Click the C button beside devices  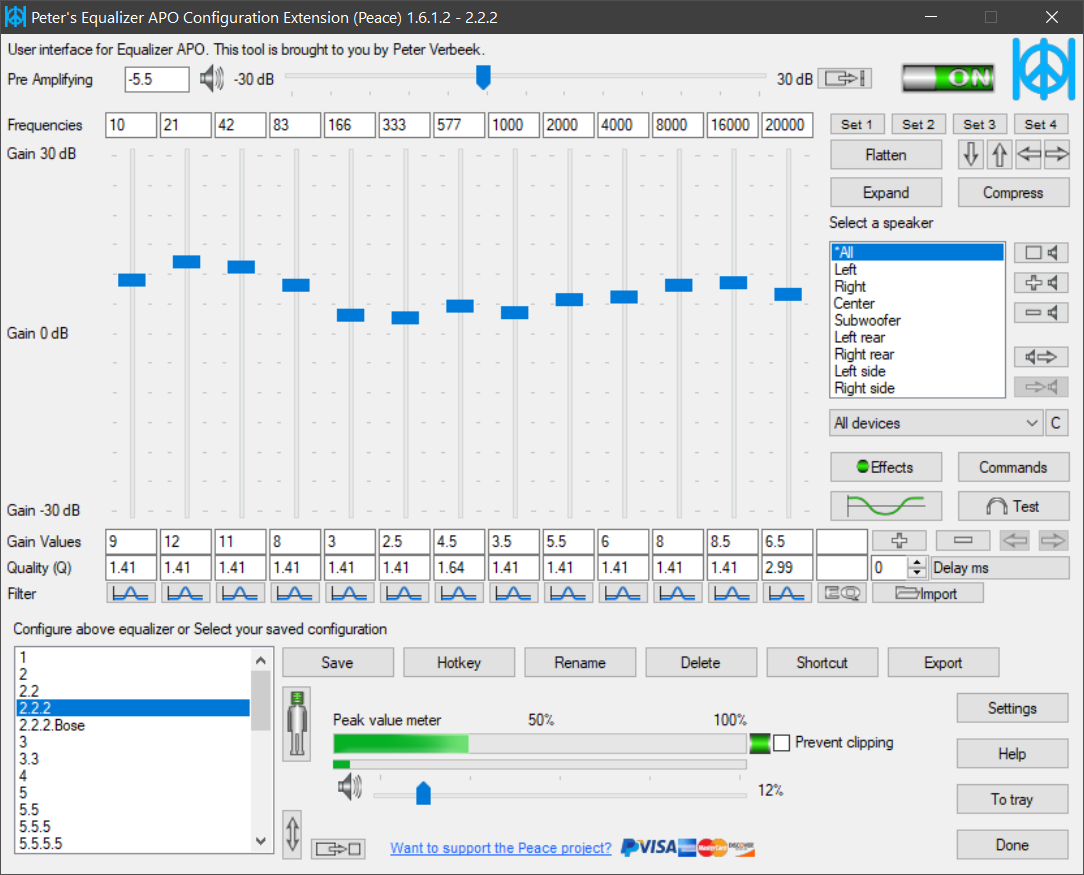[x=1056, y=423]
